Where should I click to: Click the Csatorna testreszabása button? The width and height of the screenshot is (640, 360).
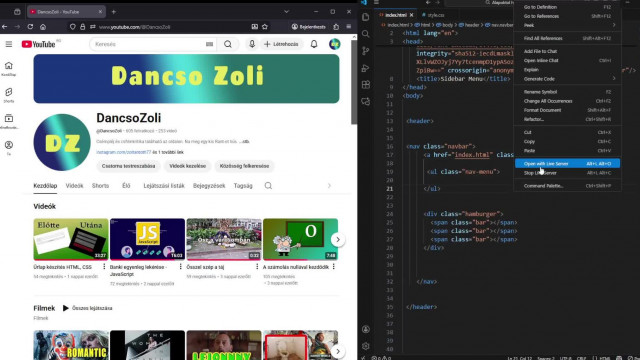128,166
